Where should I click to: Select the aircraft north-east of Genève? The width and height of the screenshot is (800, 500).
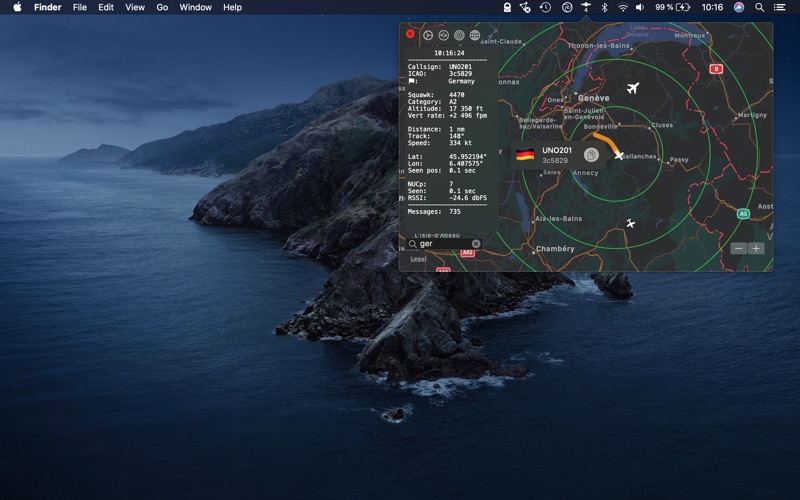click(633, 88)
